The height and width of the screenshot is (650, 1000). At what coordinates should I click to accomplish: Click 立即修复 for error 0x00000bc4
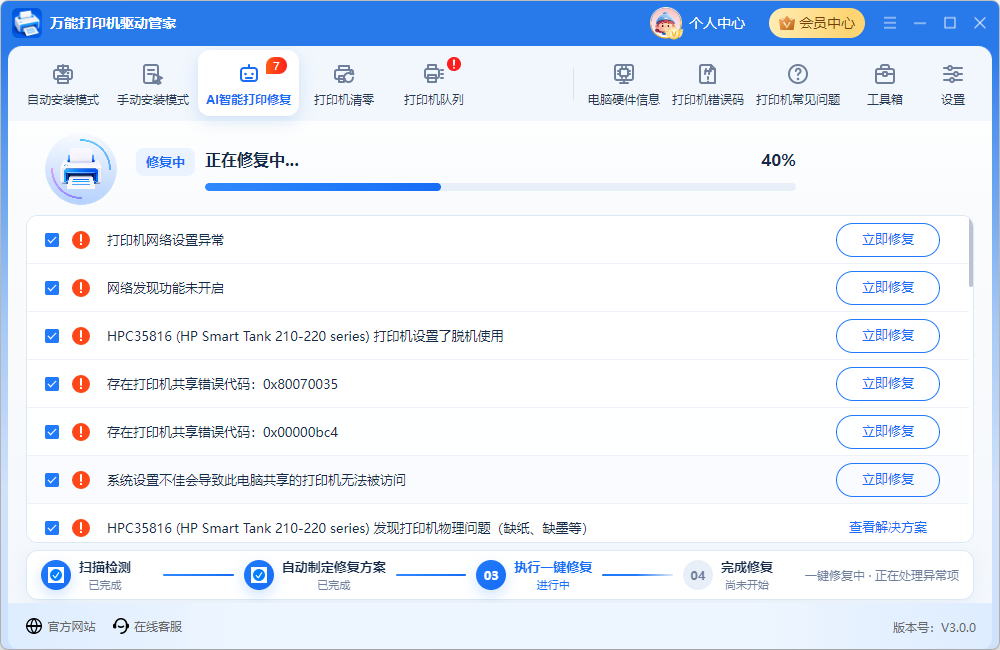(888, 432)
